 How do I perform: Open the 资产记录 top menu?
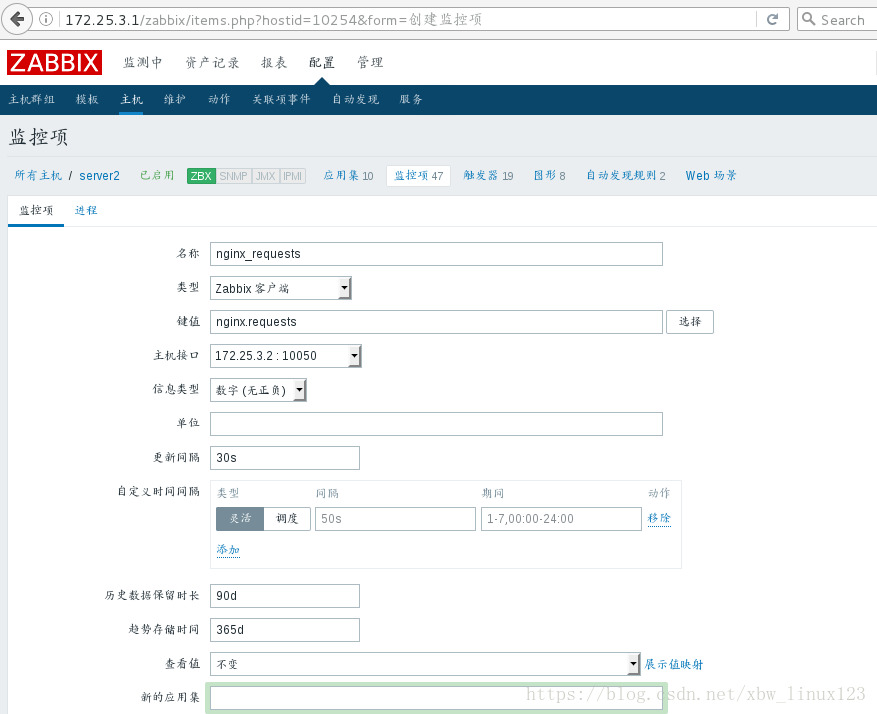pos(212,62)
